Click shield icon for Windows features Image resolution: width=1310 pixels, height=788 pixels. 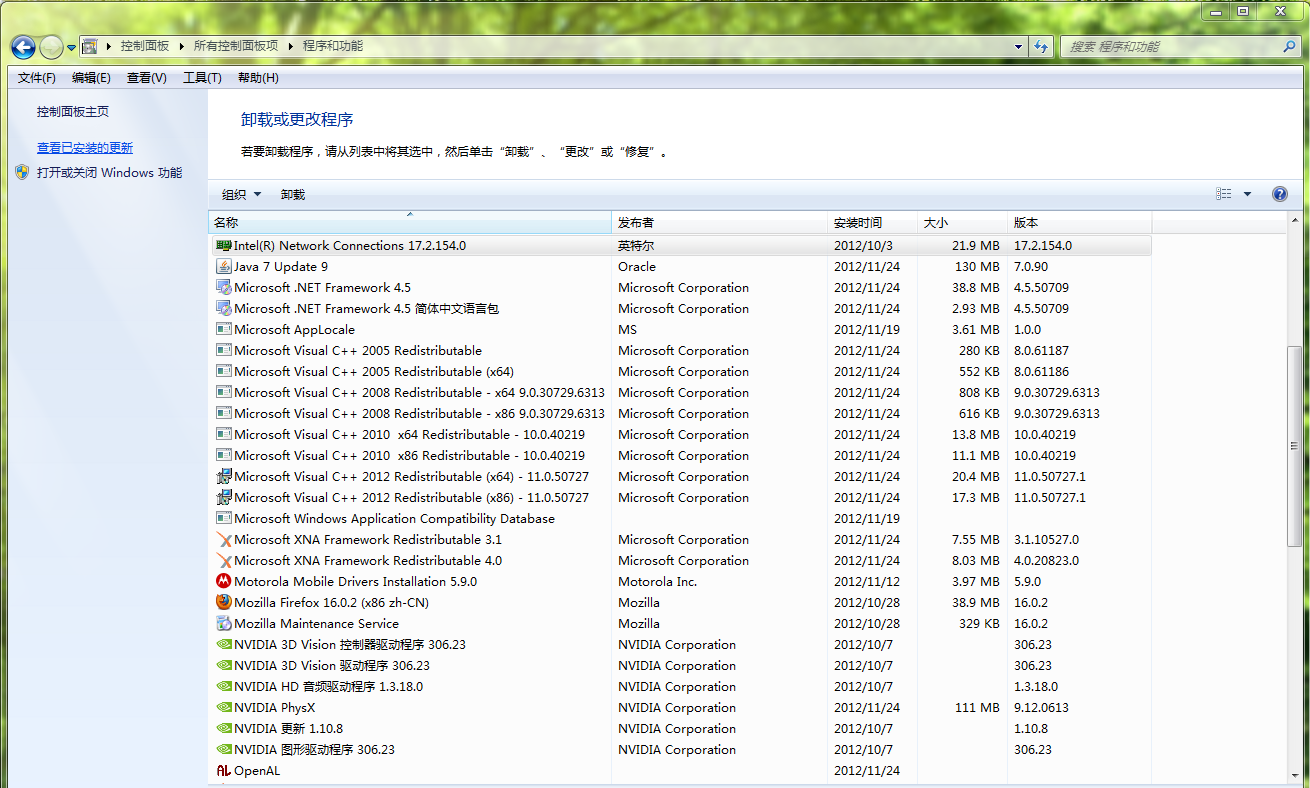click(22, 172)
